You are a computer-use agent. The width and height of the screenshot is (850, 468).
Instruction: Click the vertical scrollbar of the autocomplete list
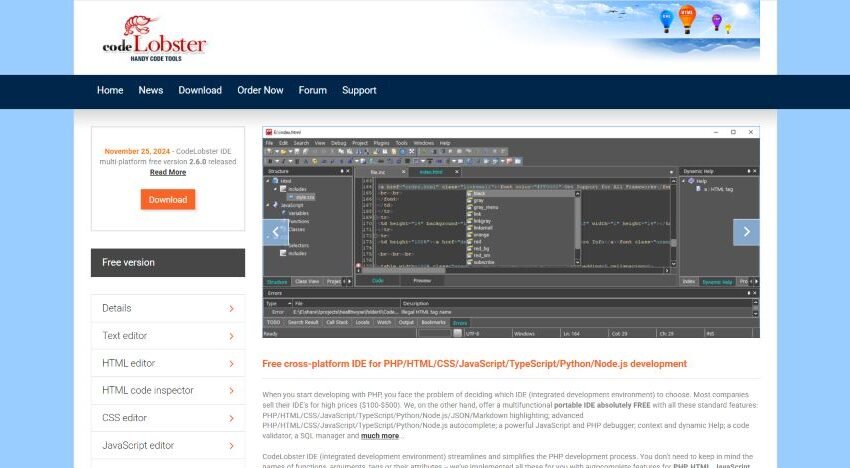pyautogui.click(x=578, y=228)
